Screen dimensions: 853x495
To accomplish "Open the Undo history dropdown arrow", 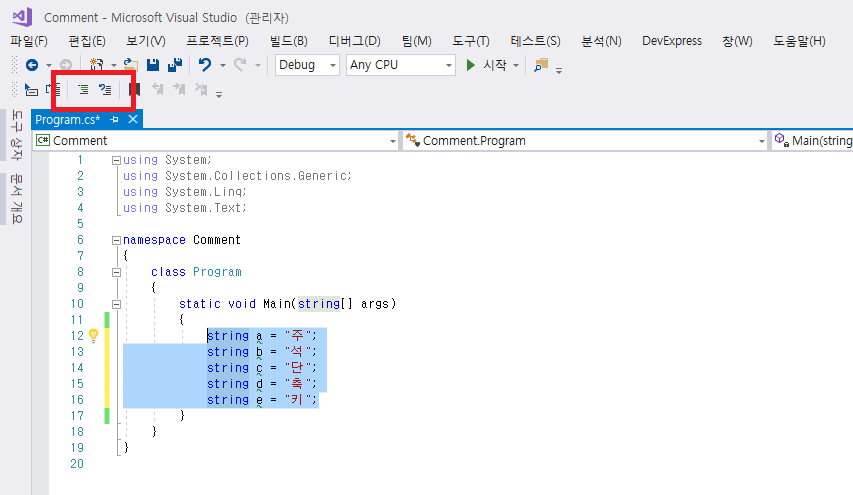I will coord(222,66).
